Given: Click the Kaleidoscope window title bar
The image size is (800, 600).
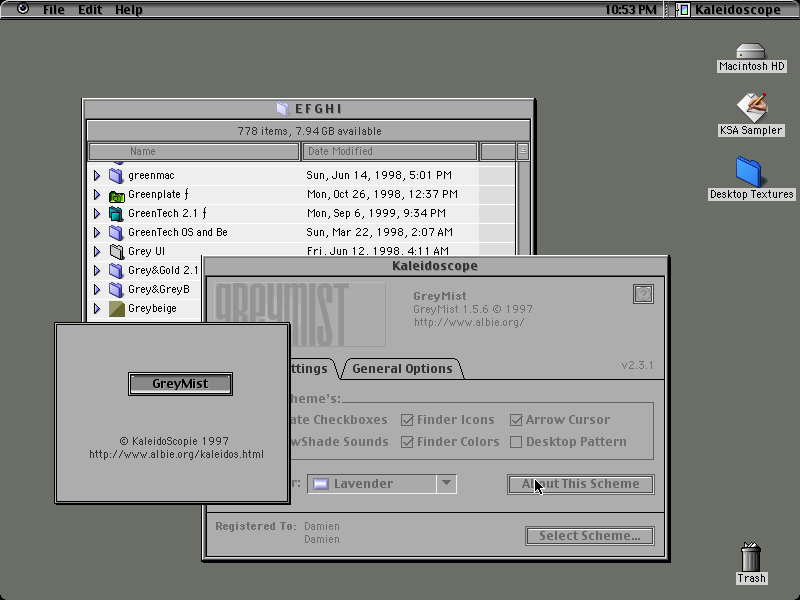Looking at the screenshot, I should (435, 266).
